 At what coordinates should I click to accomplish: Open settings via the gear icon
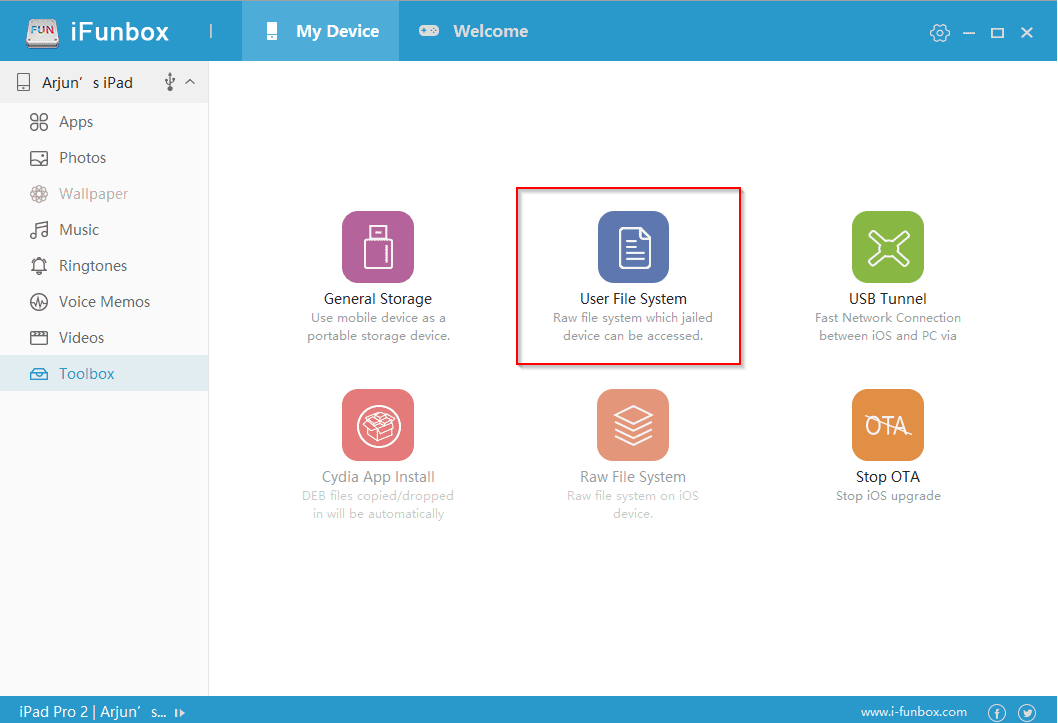tap(940, 32)
